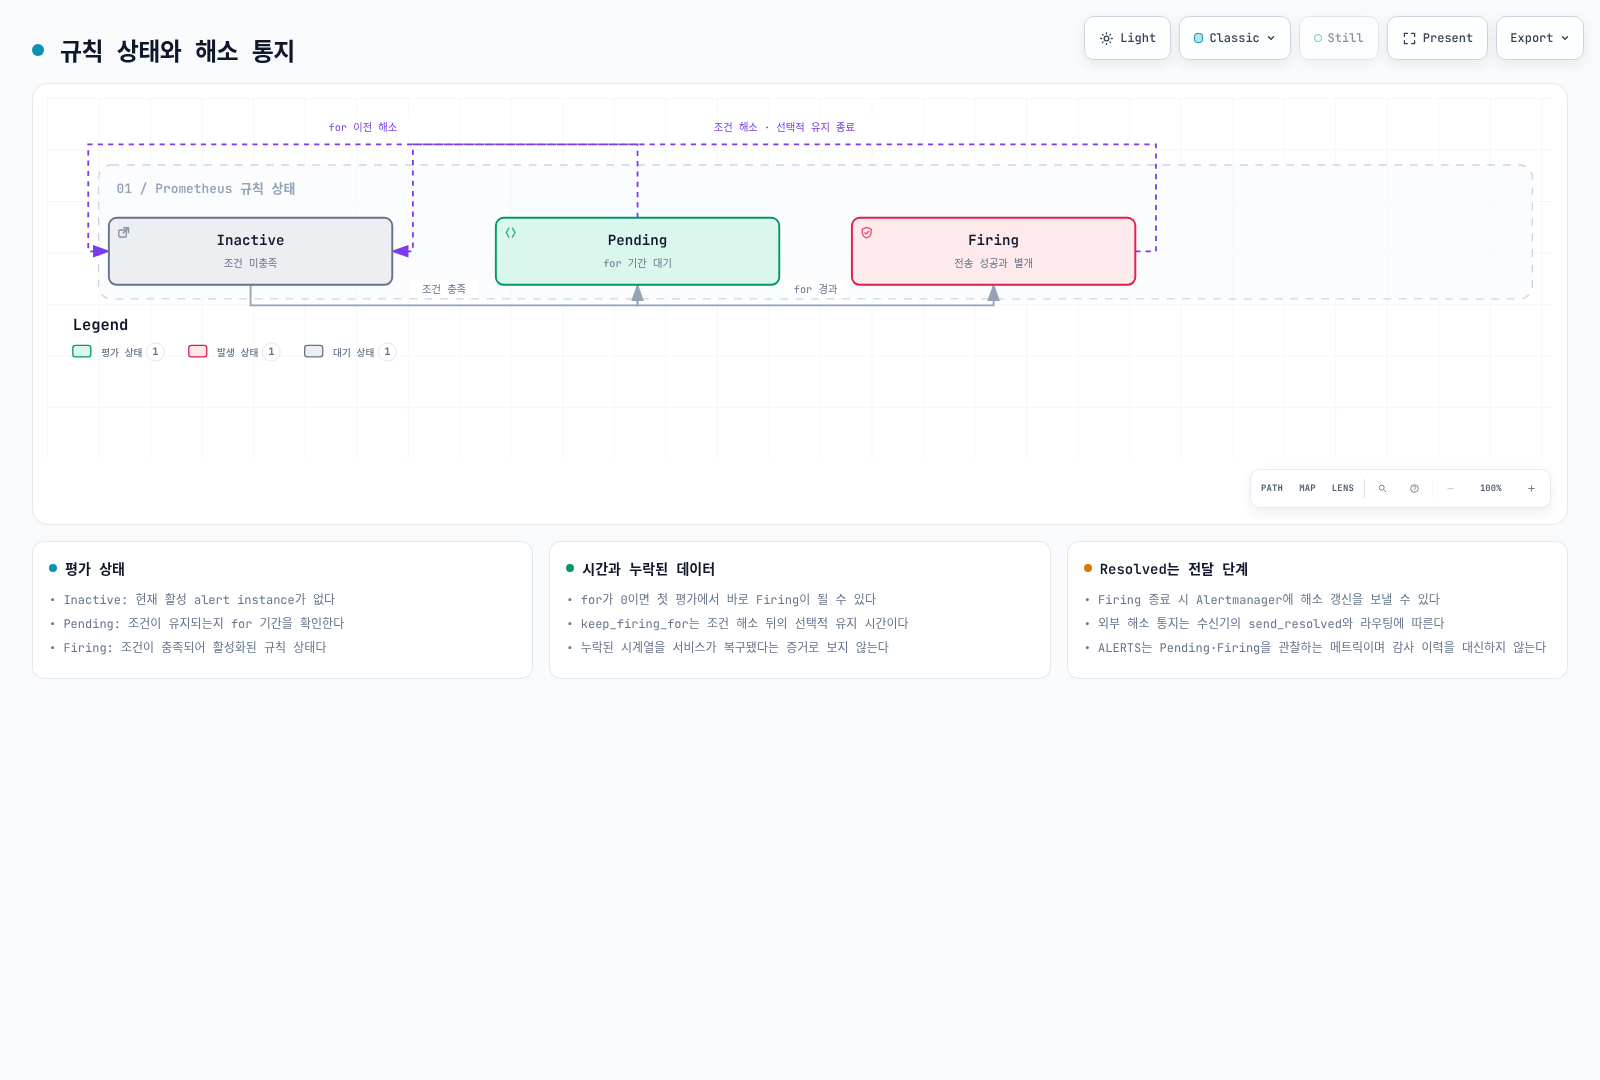Screen dimensions: 1600x1080
Task: Zoom in with the plus button
Action: tap(1531, 488)
